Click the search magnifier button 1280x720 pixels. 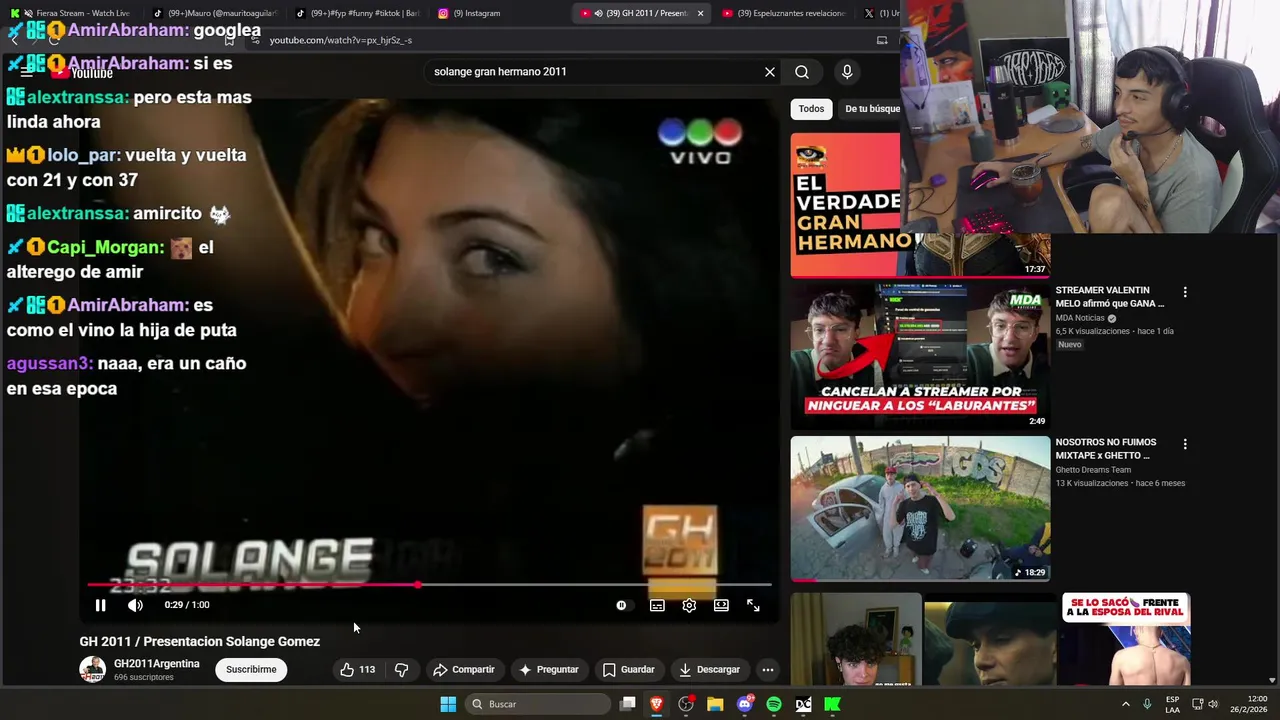802,72
